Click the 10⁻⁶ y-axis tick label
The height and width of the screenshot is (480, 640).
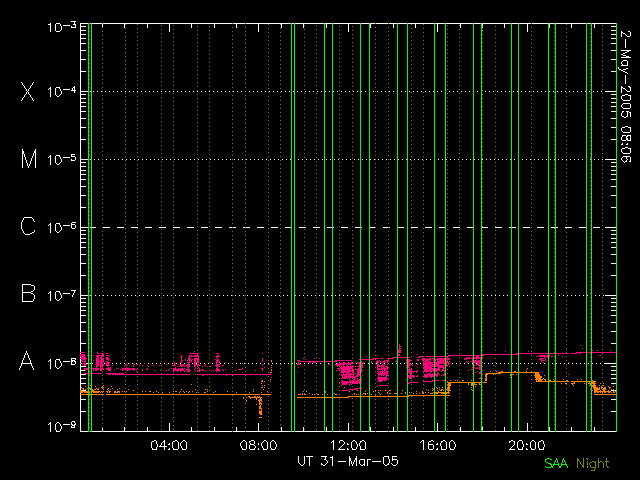point(62,227)
